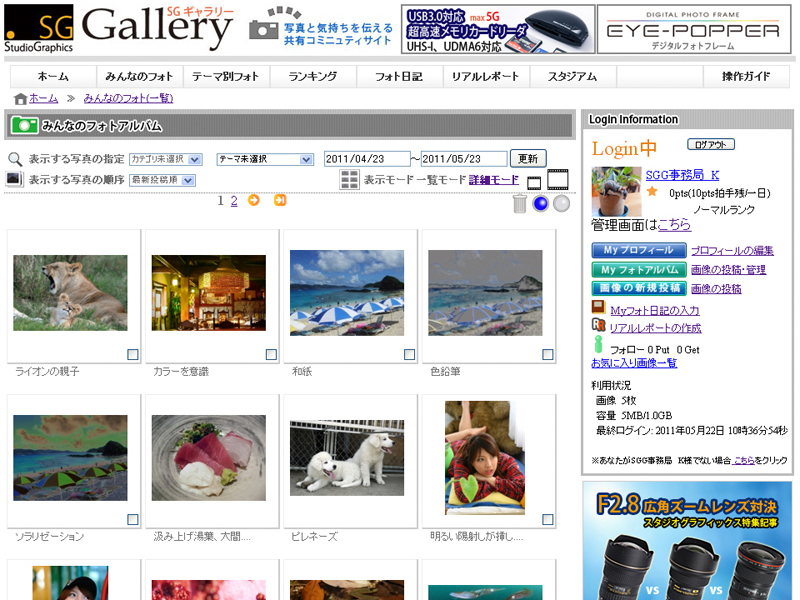Click the trash icon above the photo grid

(518, 204)
